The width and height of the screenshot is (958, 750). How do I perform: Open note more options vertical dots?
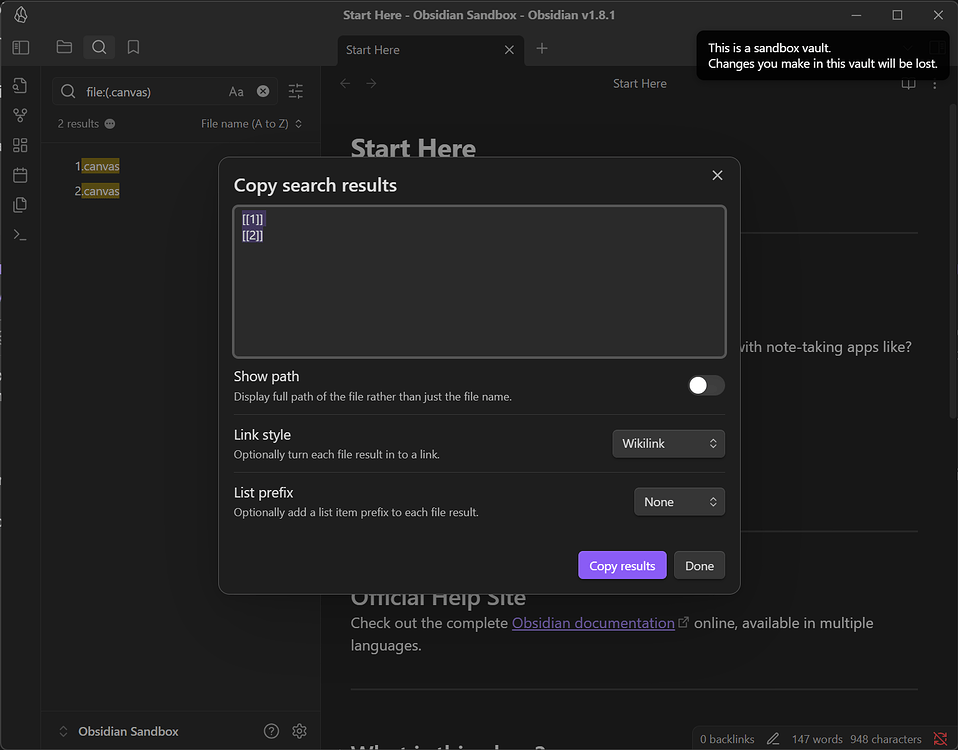point(934,84)
